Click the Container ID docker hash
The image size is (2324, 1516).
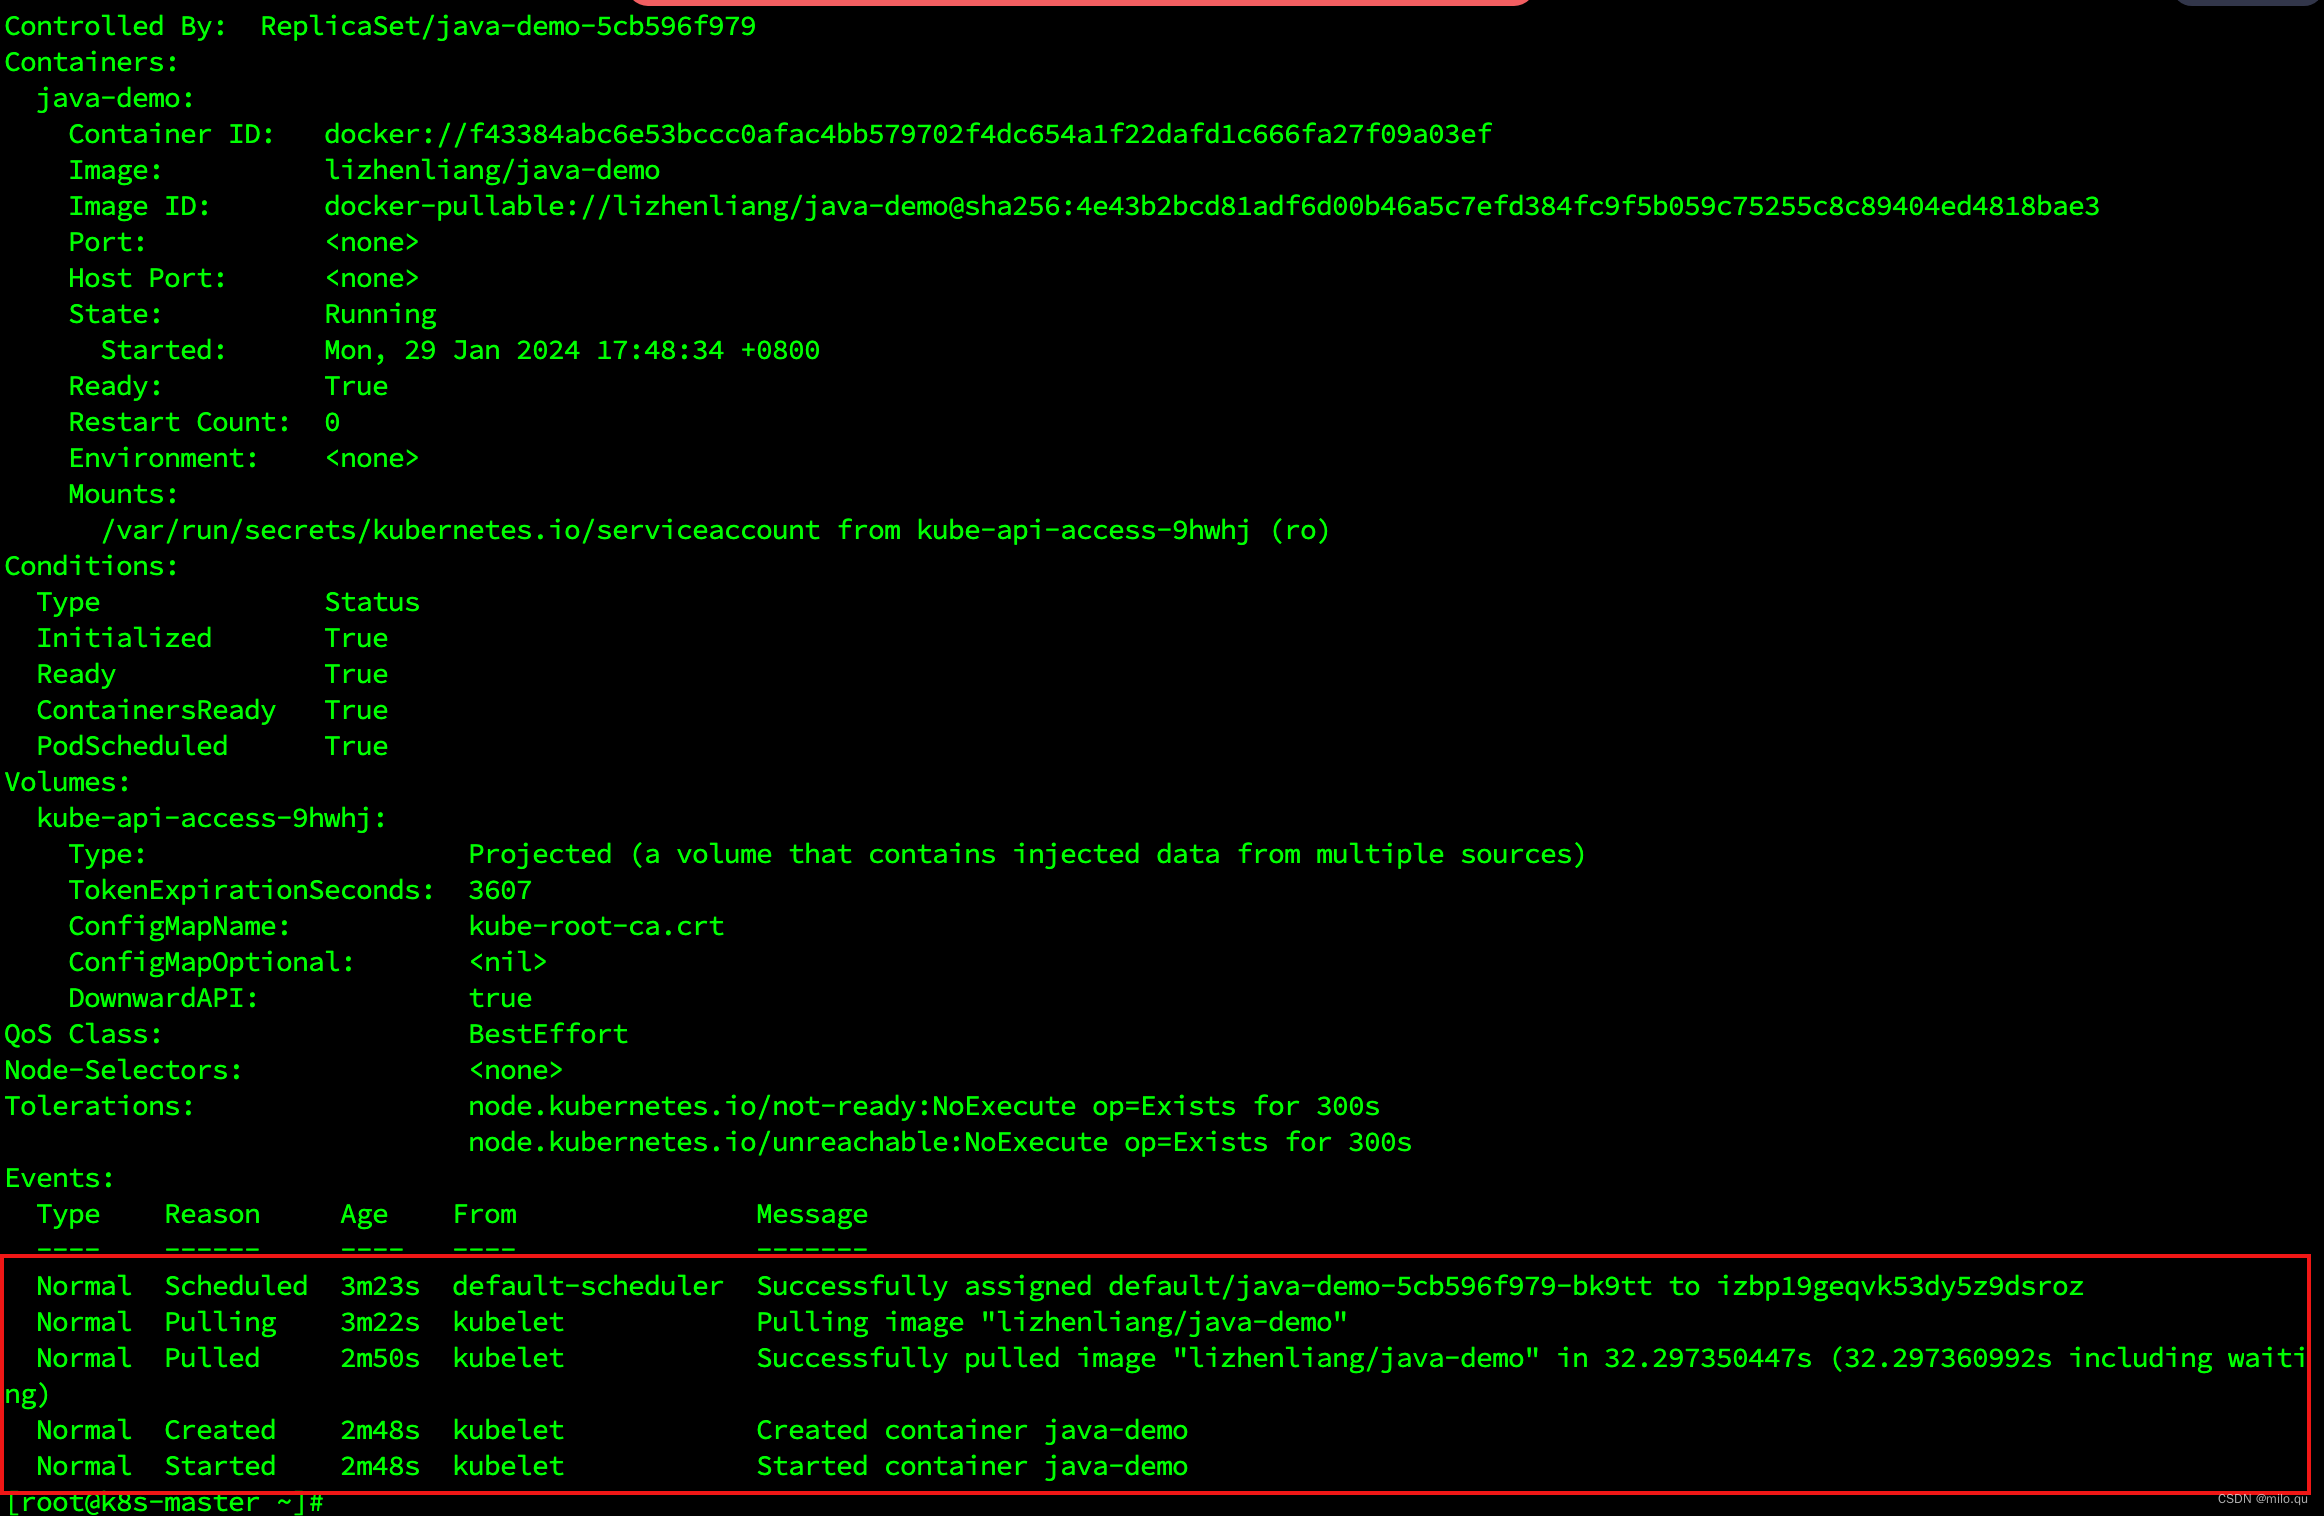coord(907,134)
